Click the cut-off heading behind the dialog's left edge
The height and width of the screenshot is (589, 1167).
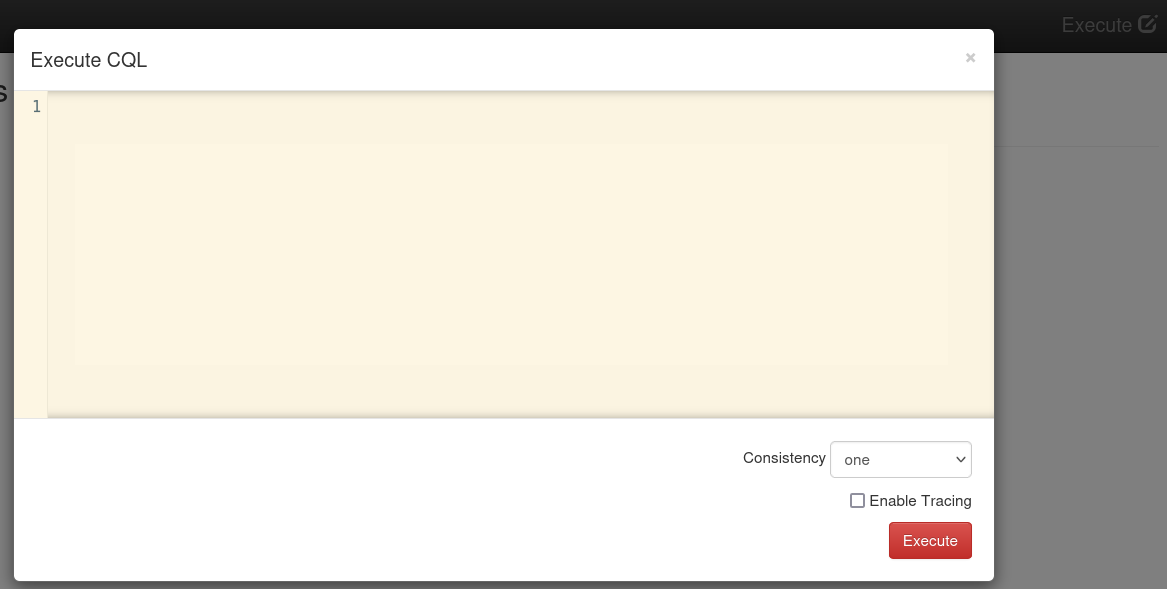[x=4, y=94]
